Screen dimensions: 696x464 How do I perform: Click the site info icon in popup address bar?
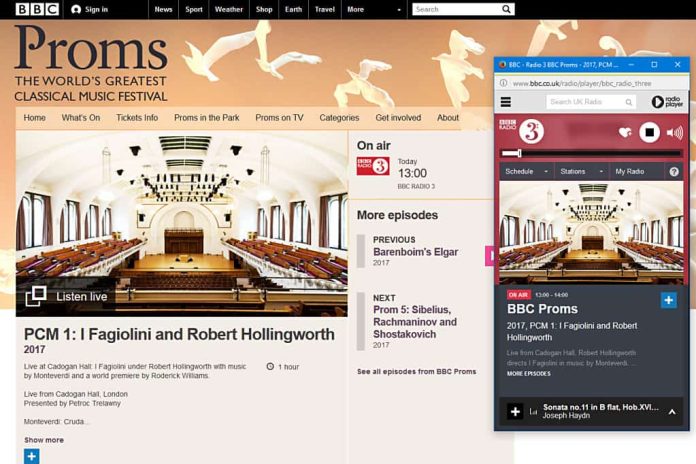(503, 83)
